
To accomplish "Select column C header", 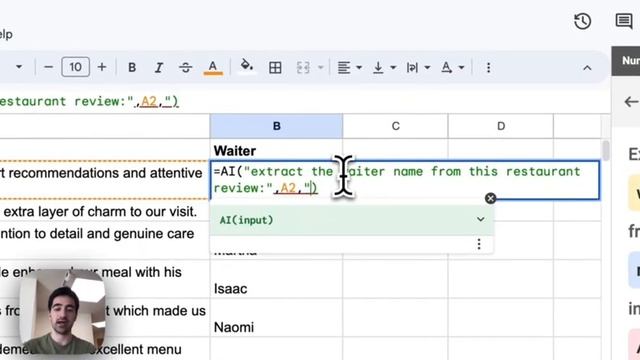I will (396, 126).
